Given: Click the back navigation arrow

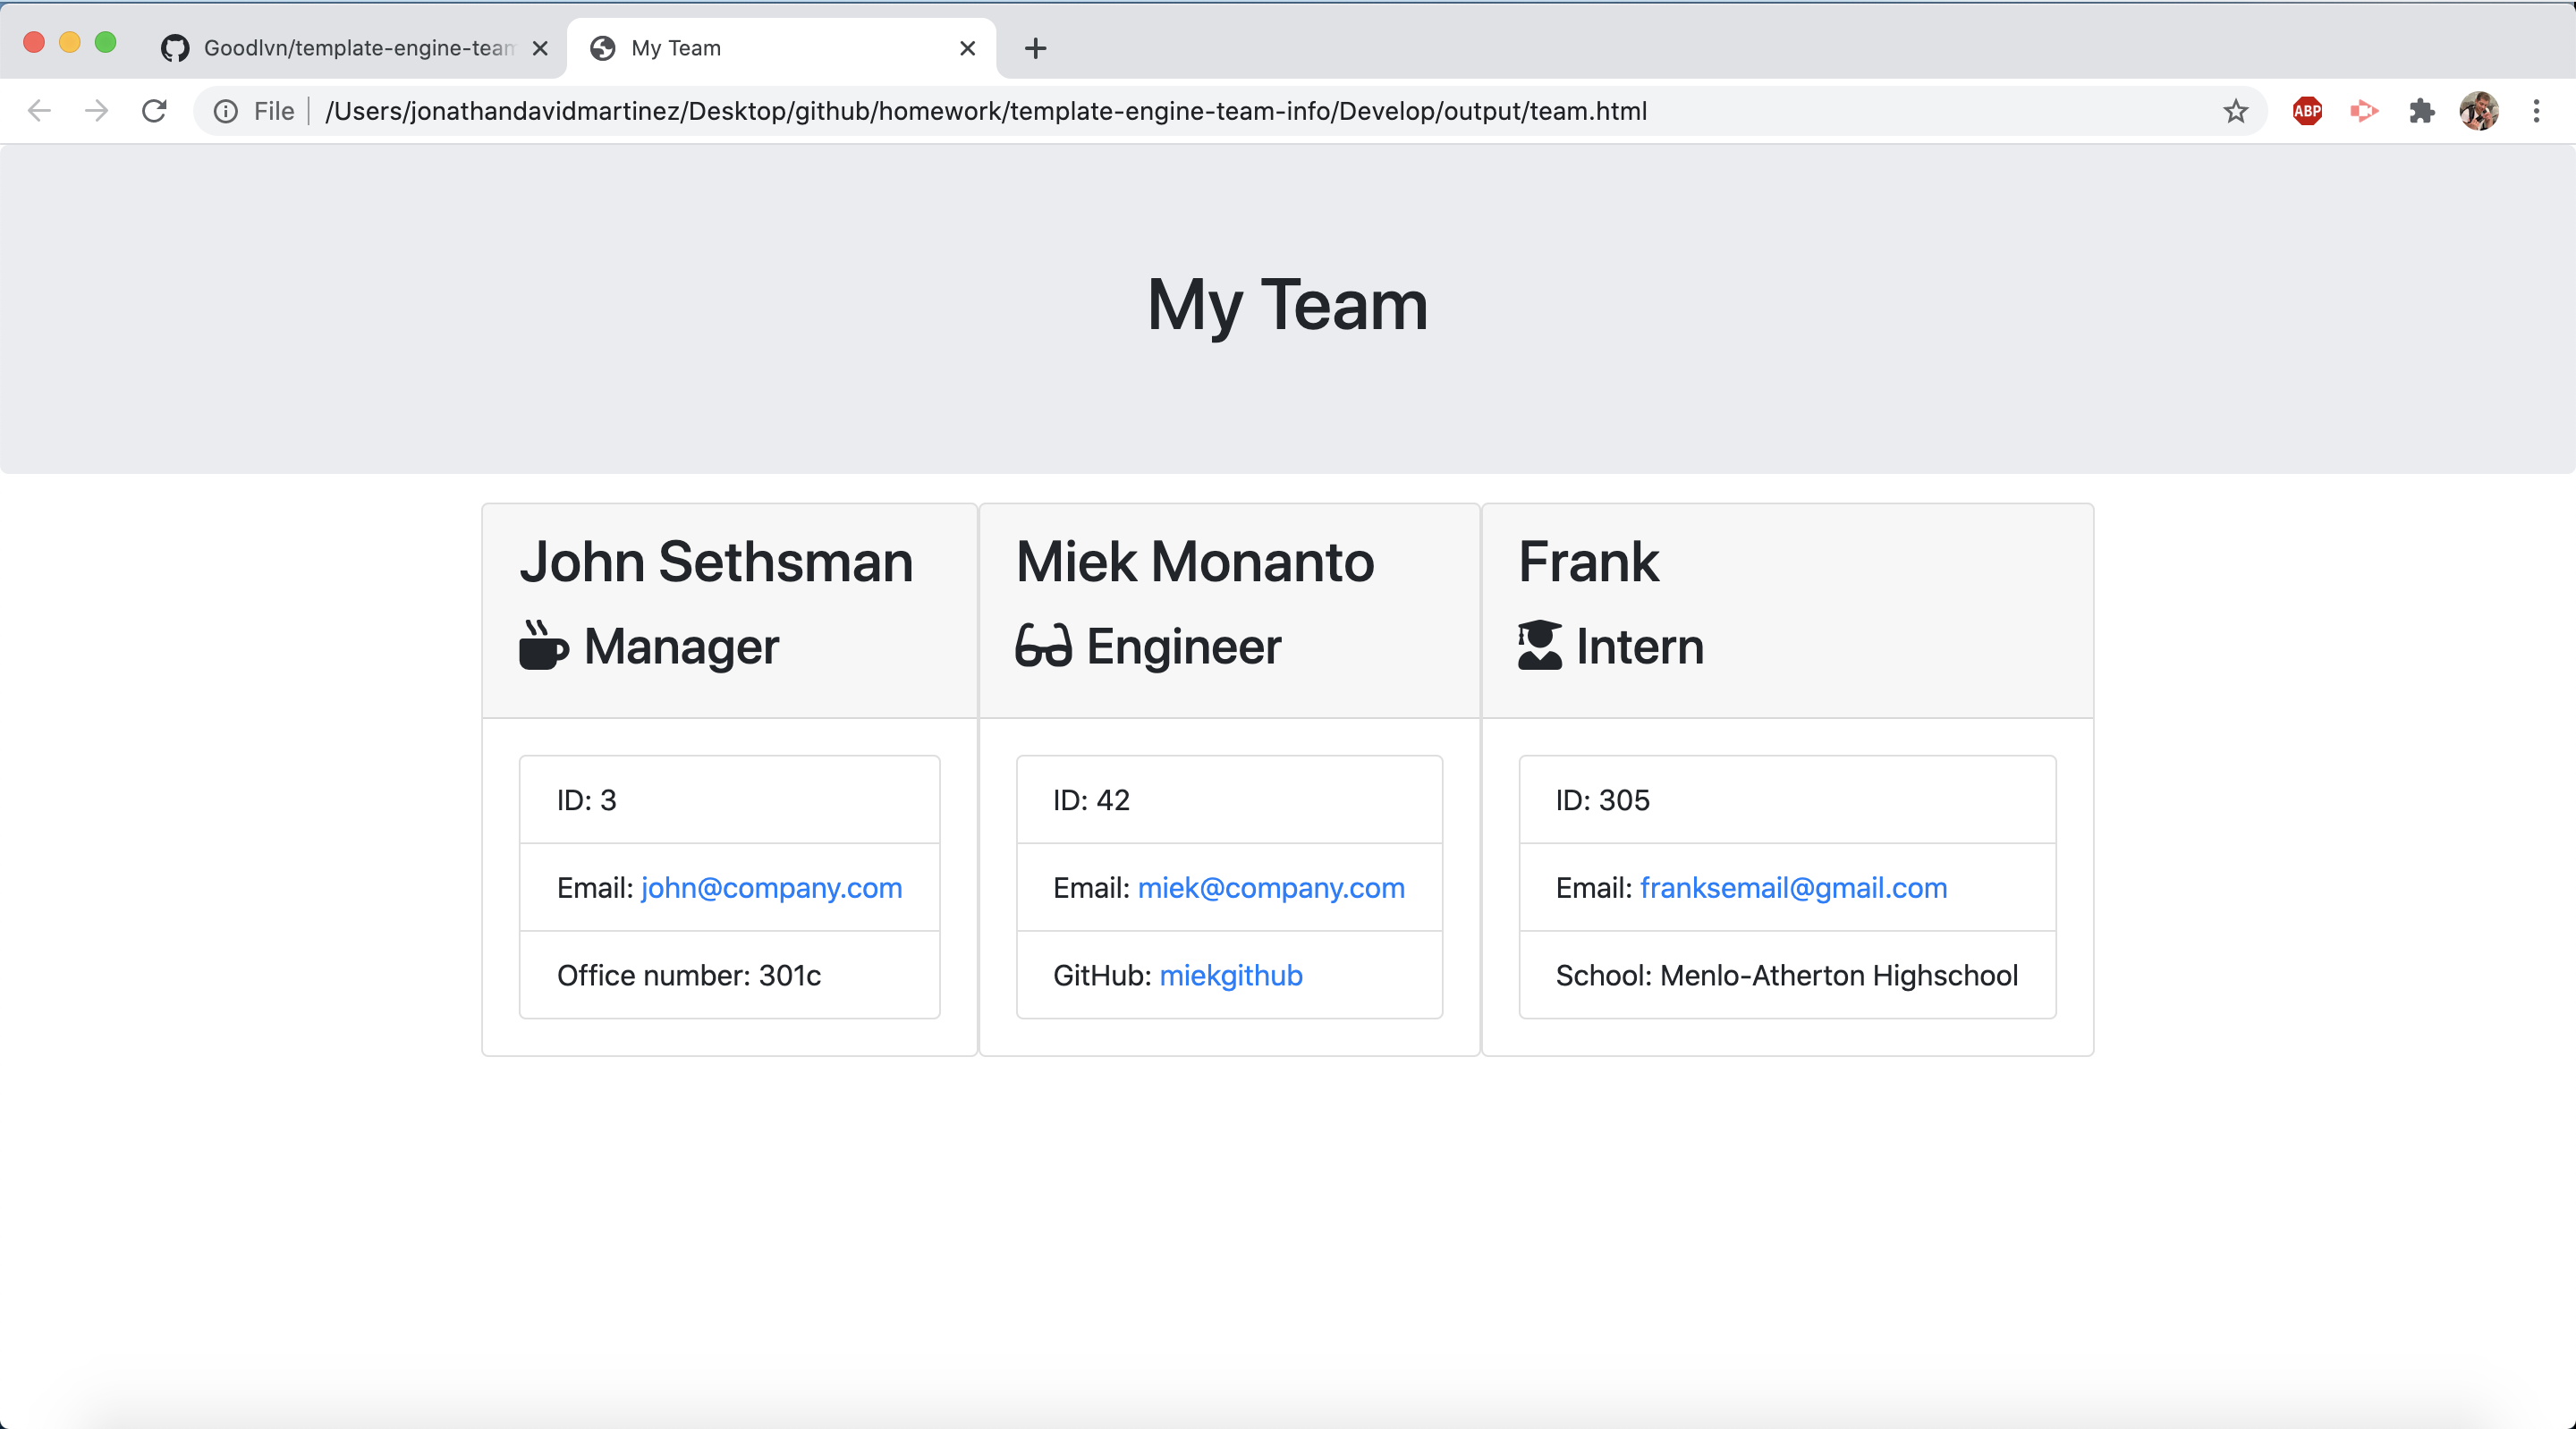Looking at the screenshot, I should click(39, 111).
